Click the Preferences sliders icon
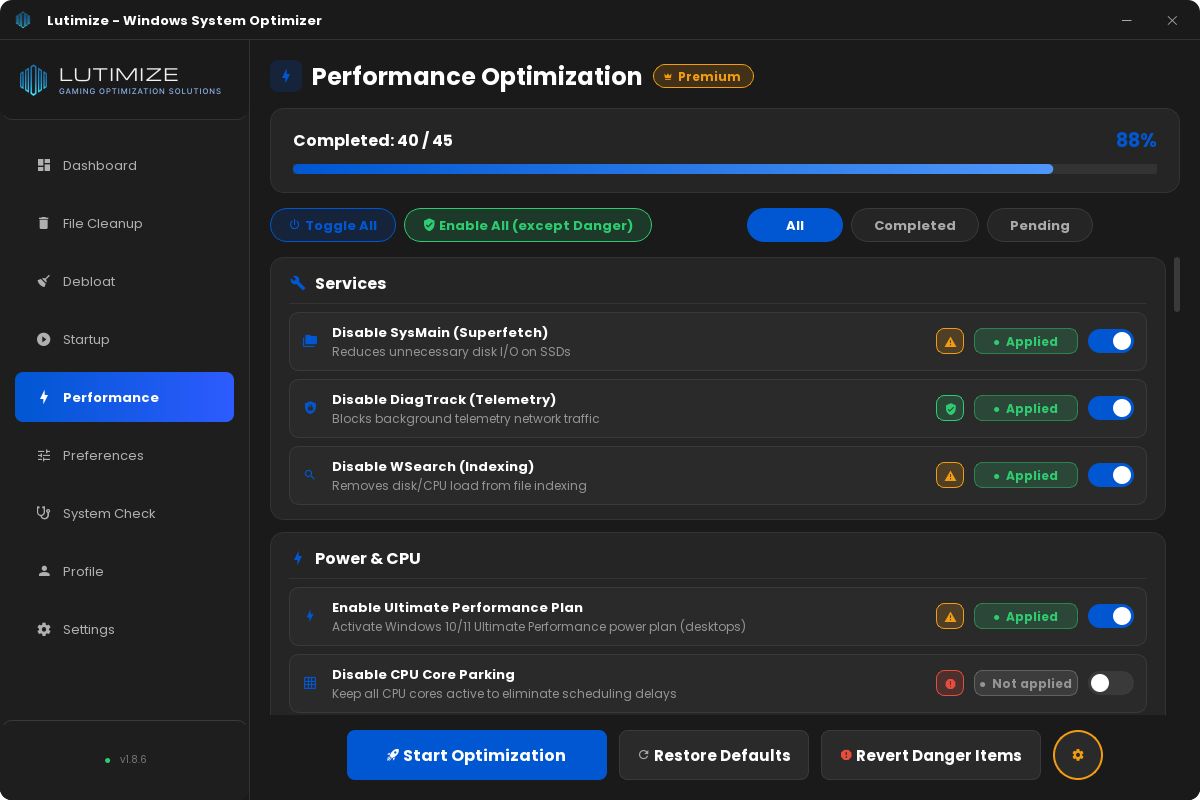The width and height of the screenshot is (1200, 800). [x=44, y=455]
